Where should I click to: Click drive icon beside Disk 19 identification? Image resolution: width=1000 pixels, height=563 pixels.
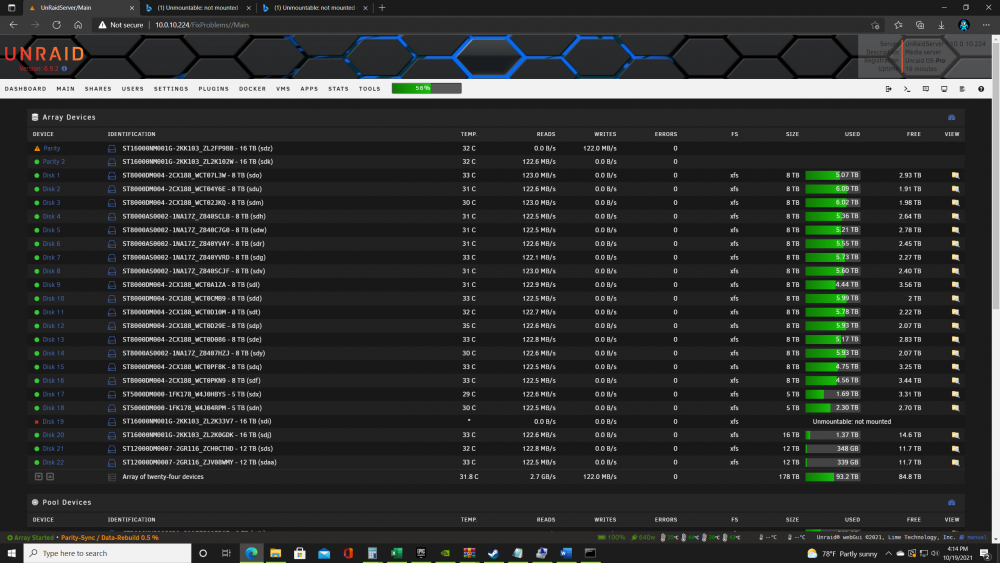point(112,422)
